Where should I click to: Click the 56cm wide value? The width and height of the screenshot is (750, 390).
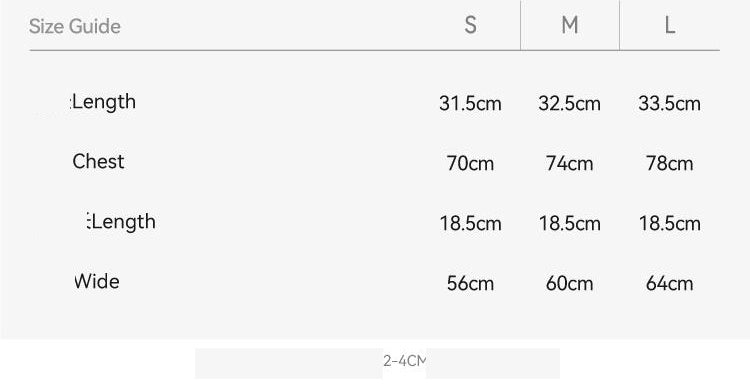470,284
